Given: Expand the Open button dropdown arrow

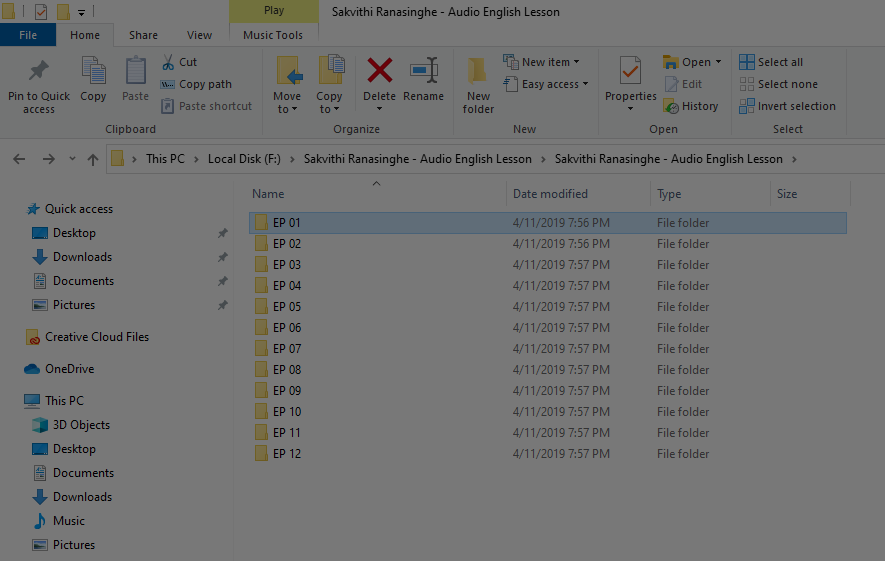Looking at the screenshot, I should [718, 62].
